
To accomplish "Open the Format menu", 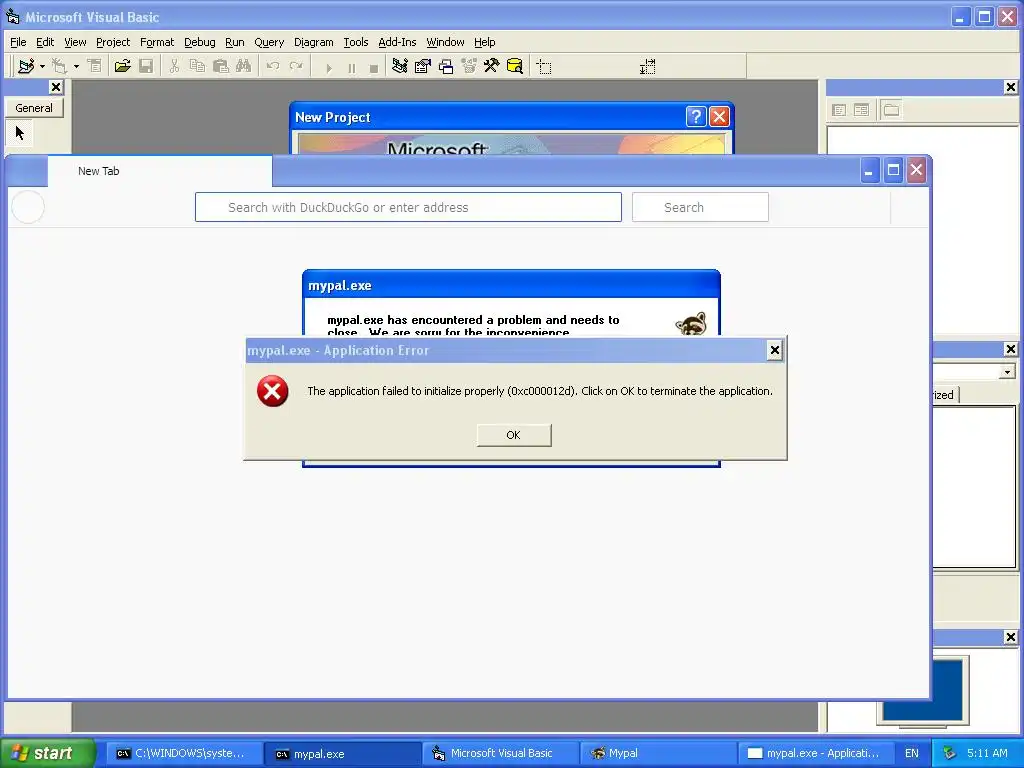I will [x=157, y=42].
